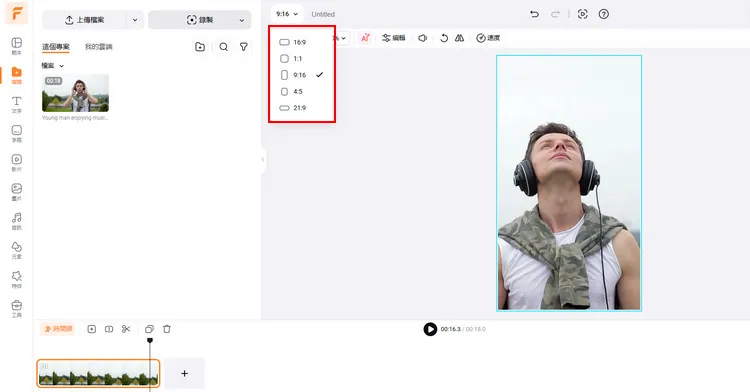Viewport: 750px width, 392px height.
Task: Rotate the video with the rotate icon
Action: [x=444, y=38]
